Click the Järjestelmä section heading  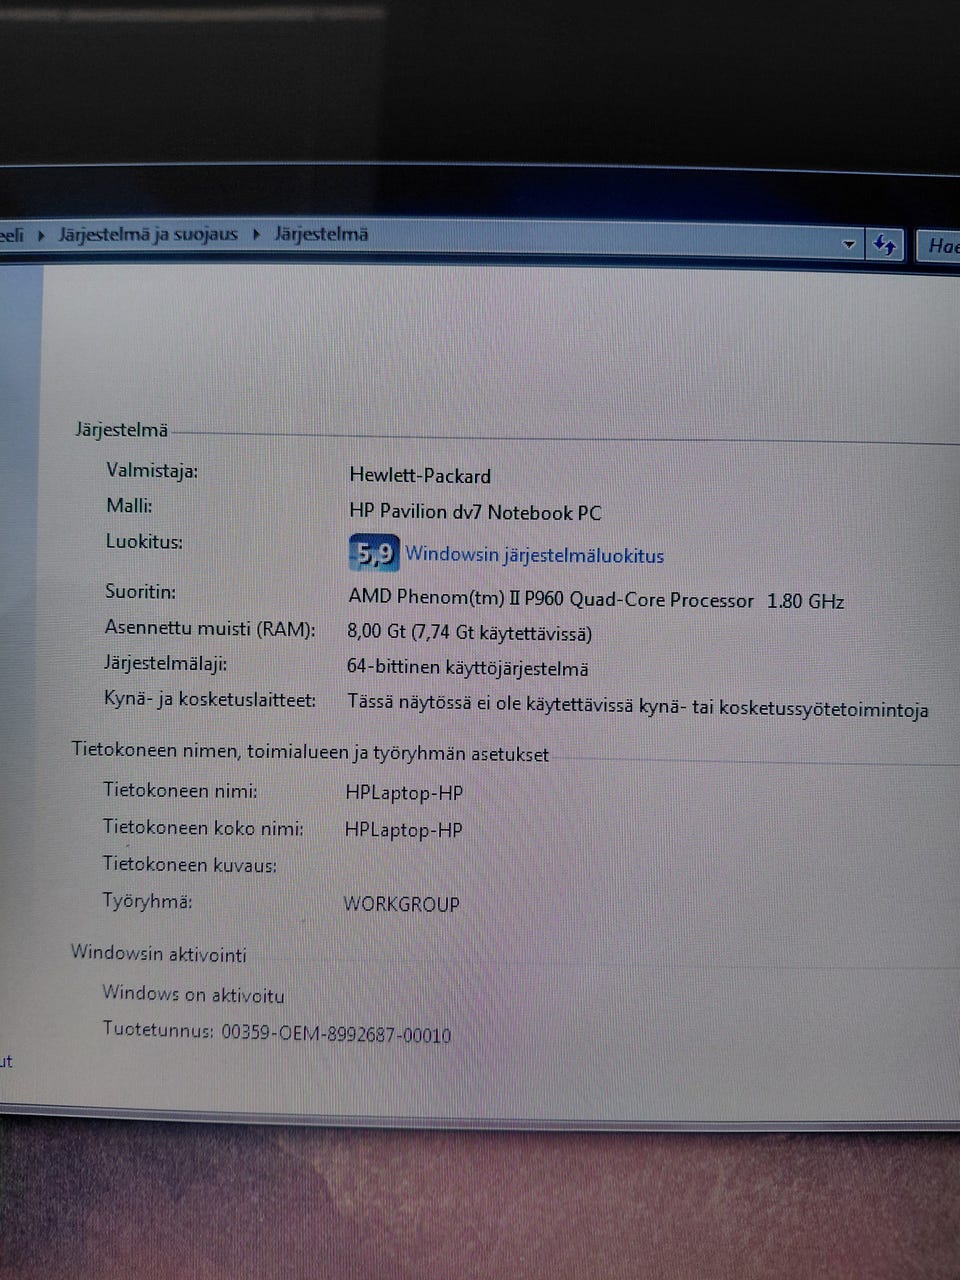pyautogui.click(x=121, y=430)
